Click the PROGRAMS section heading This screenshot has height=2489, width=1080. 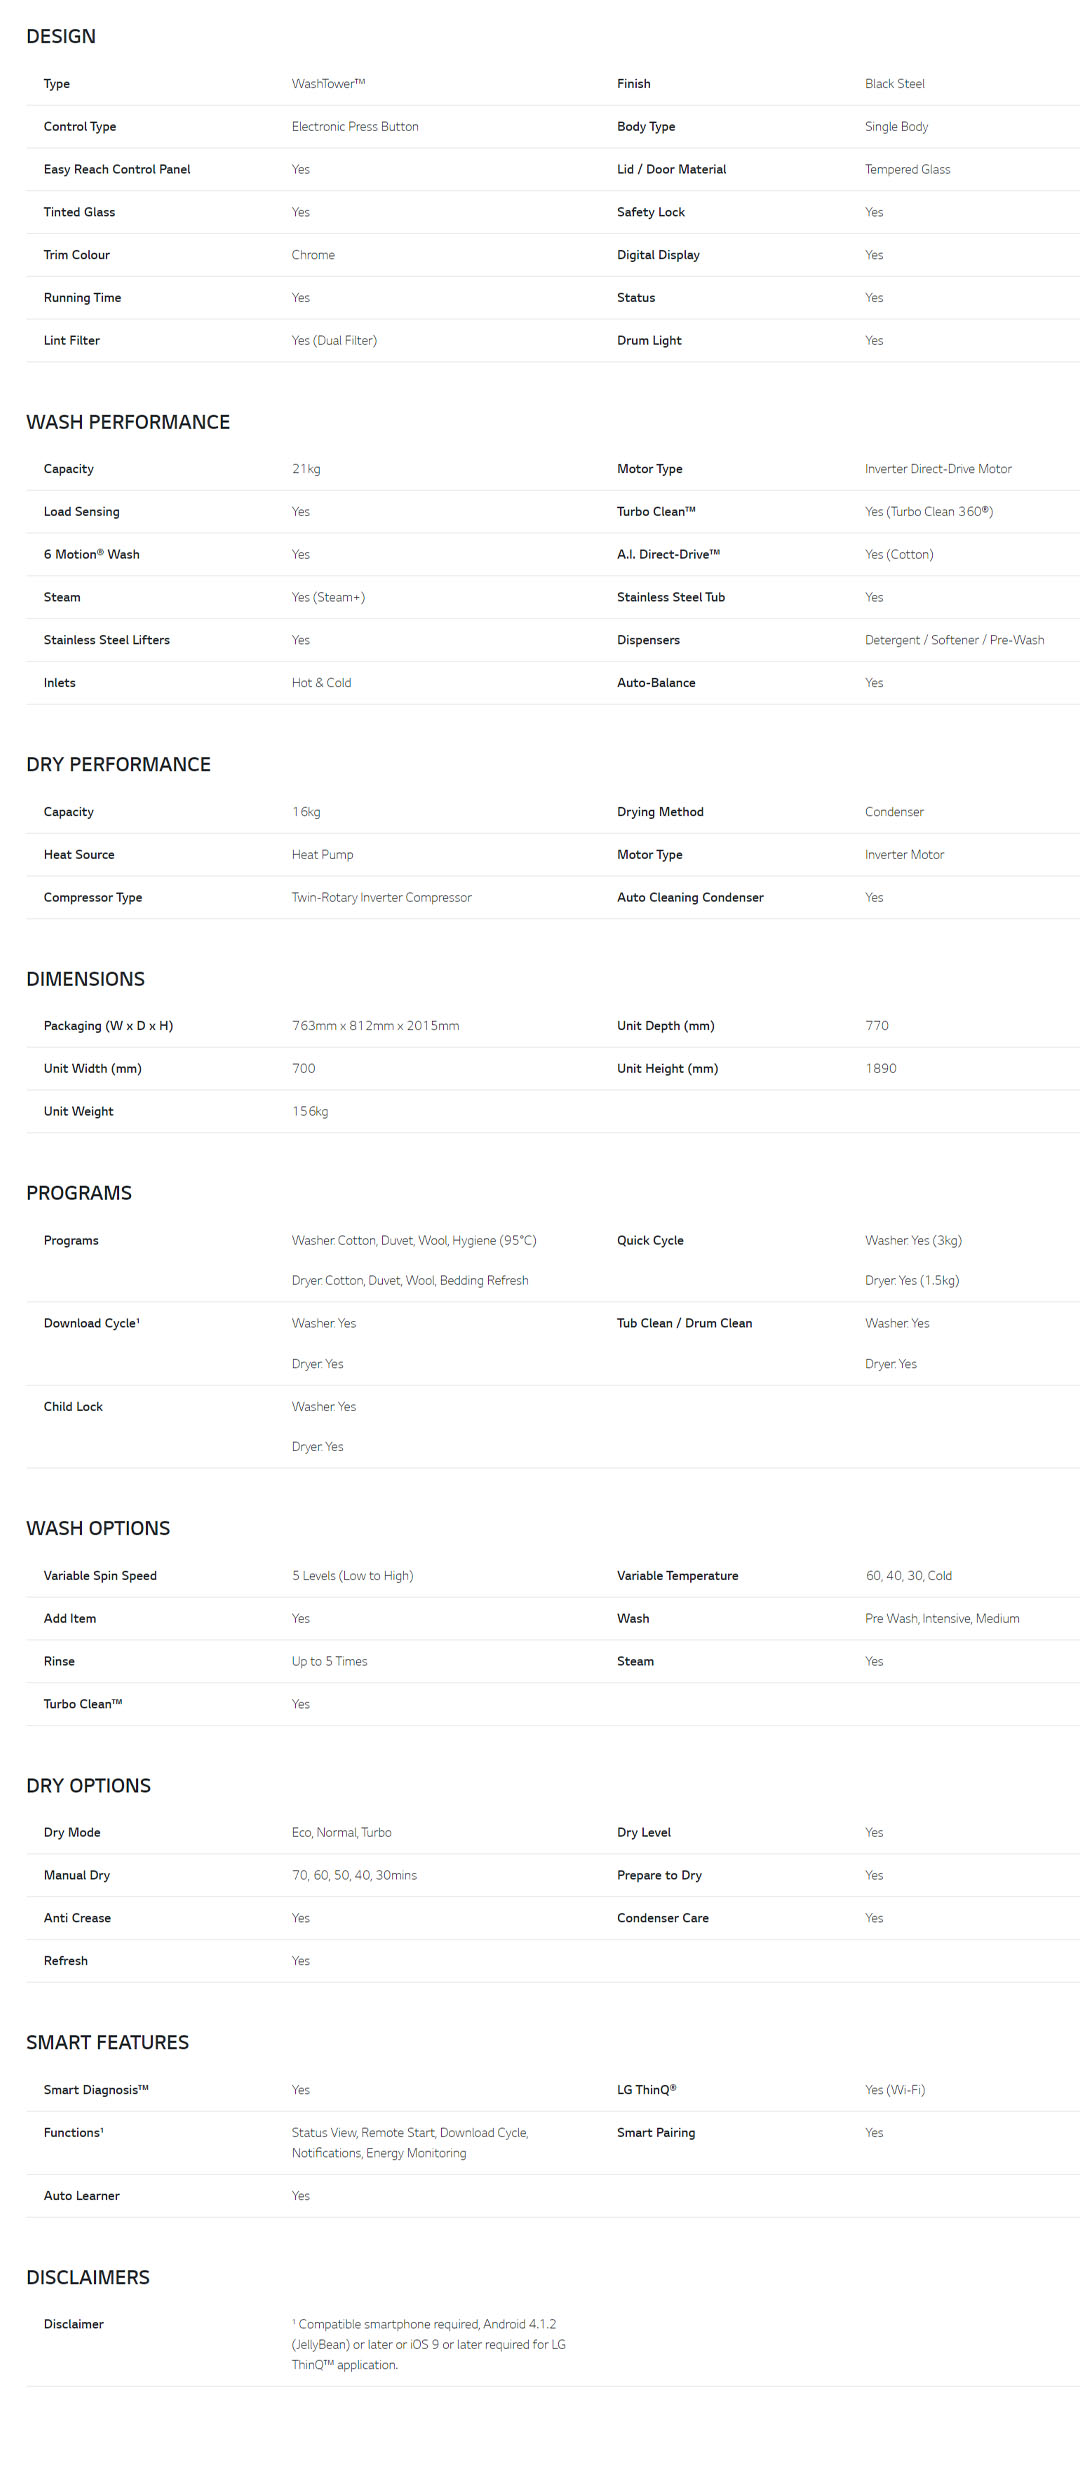(x=79, y=1193)
